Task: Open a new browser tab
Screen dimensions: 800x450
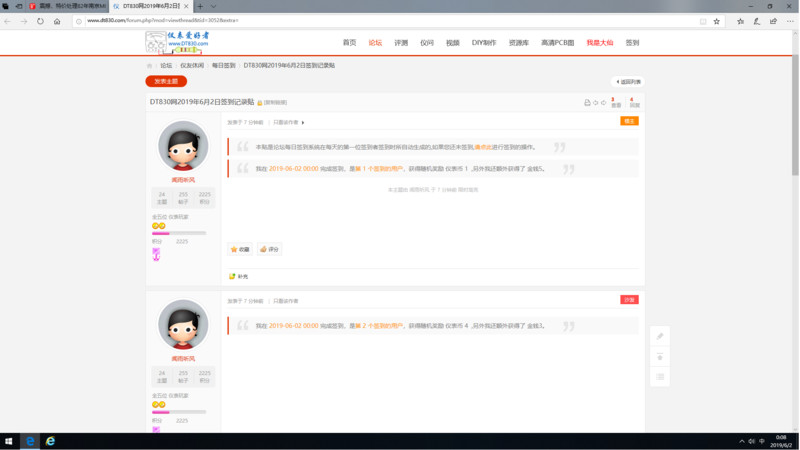Action: click(200, 6)
